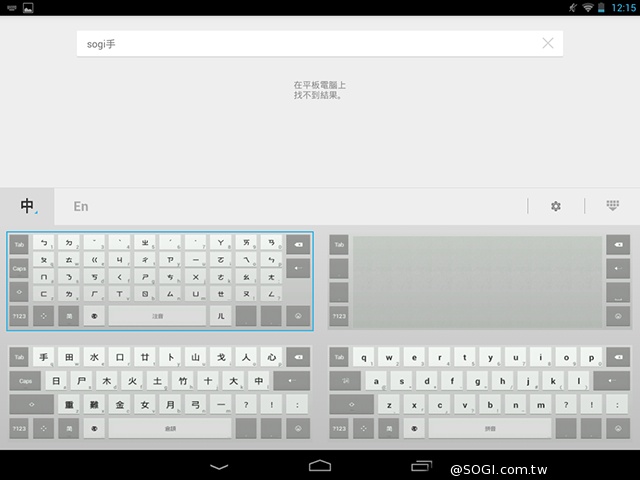The width and height of the screenshot is (640, 480).
Task: Select the Zhuyin (注音) keyboard layout
Action: 160,281
